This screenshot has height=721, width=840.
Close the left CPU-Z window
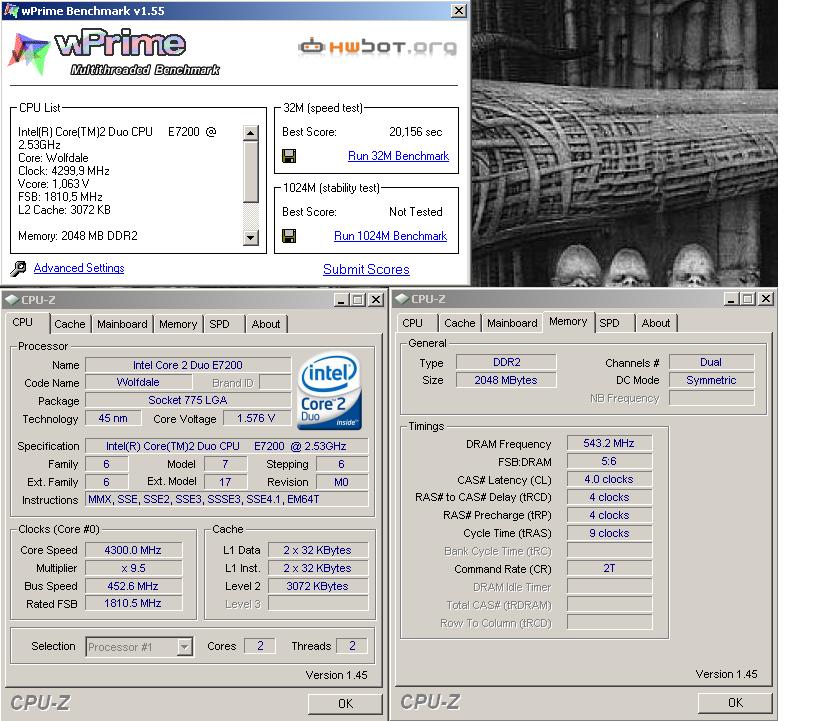[x=377, y=300]
